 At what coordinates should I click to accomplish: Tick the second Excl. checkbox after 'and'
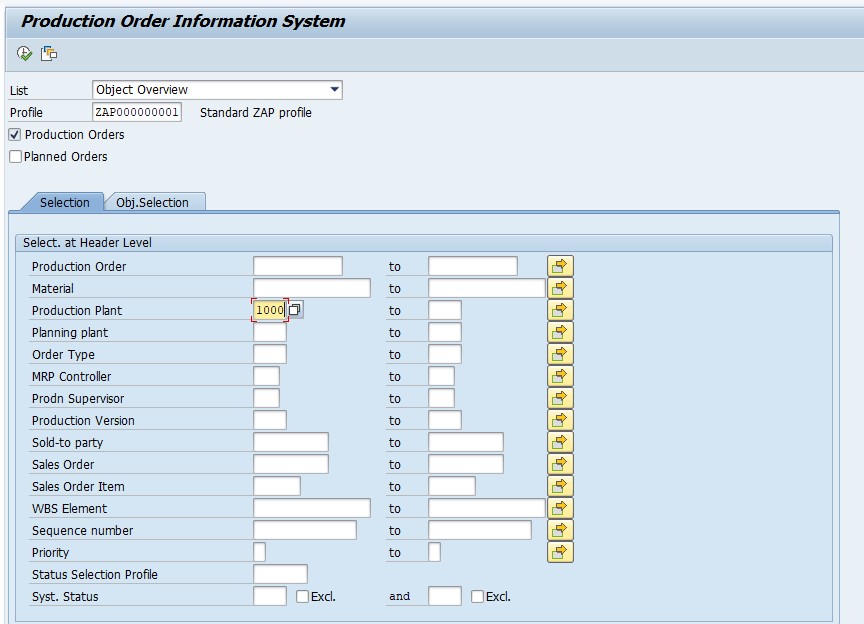pyautogui.click(x=477, y=596)
